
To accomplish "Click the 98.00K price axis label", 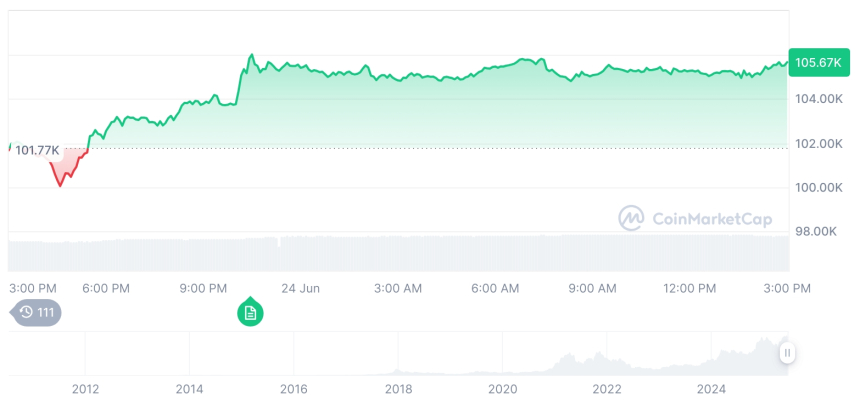I will point(817,232).
